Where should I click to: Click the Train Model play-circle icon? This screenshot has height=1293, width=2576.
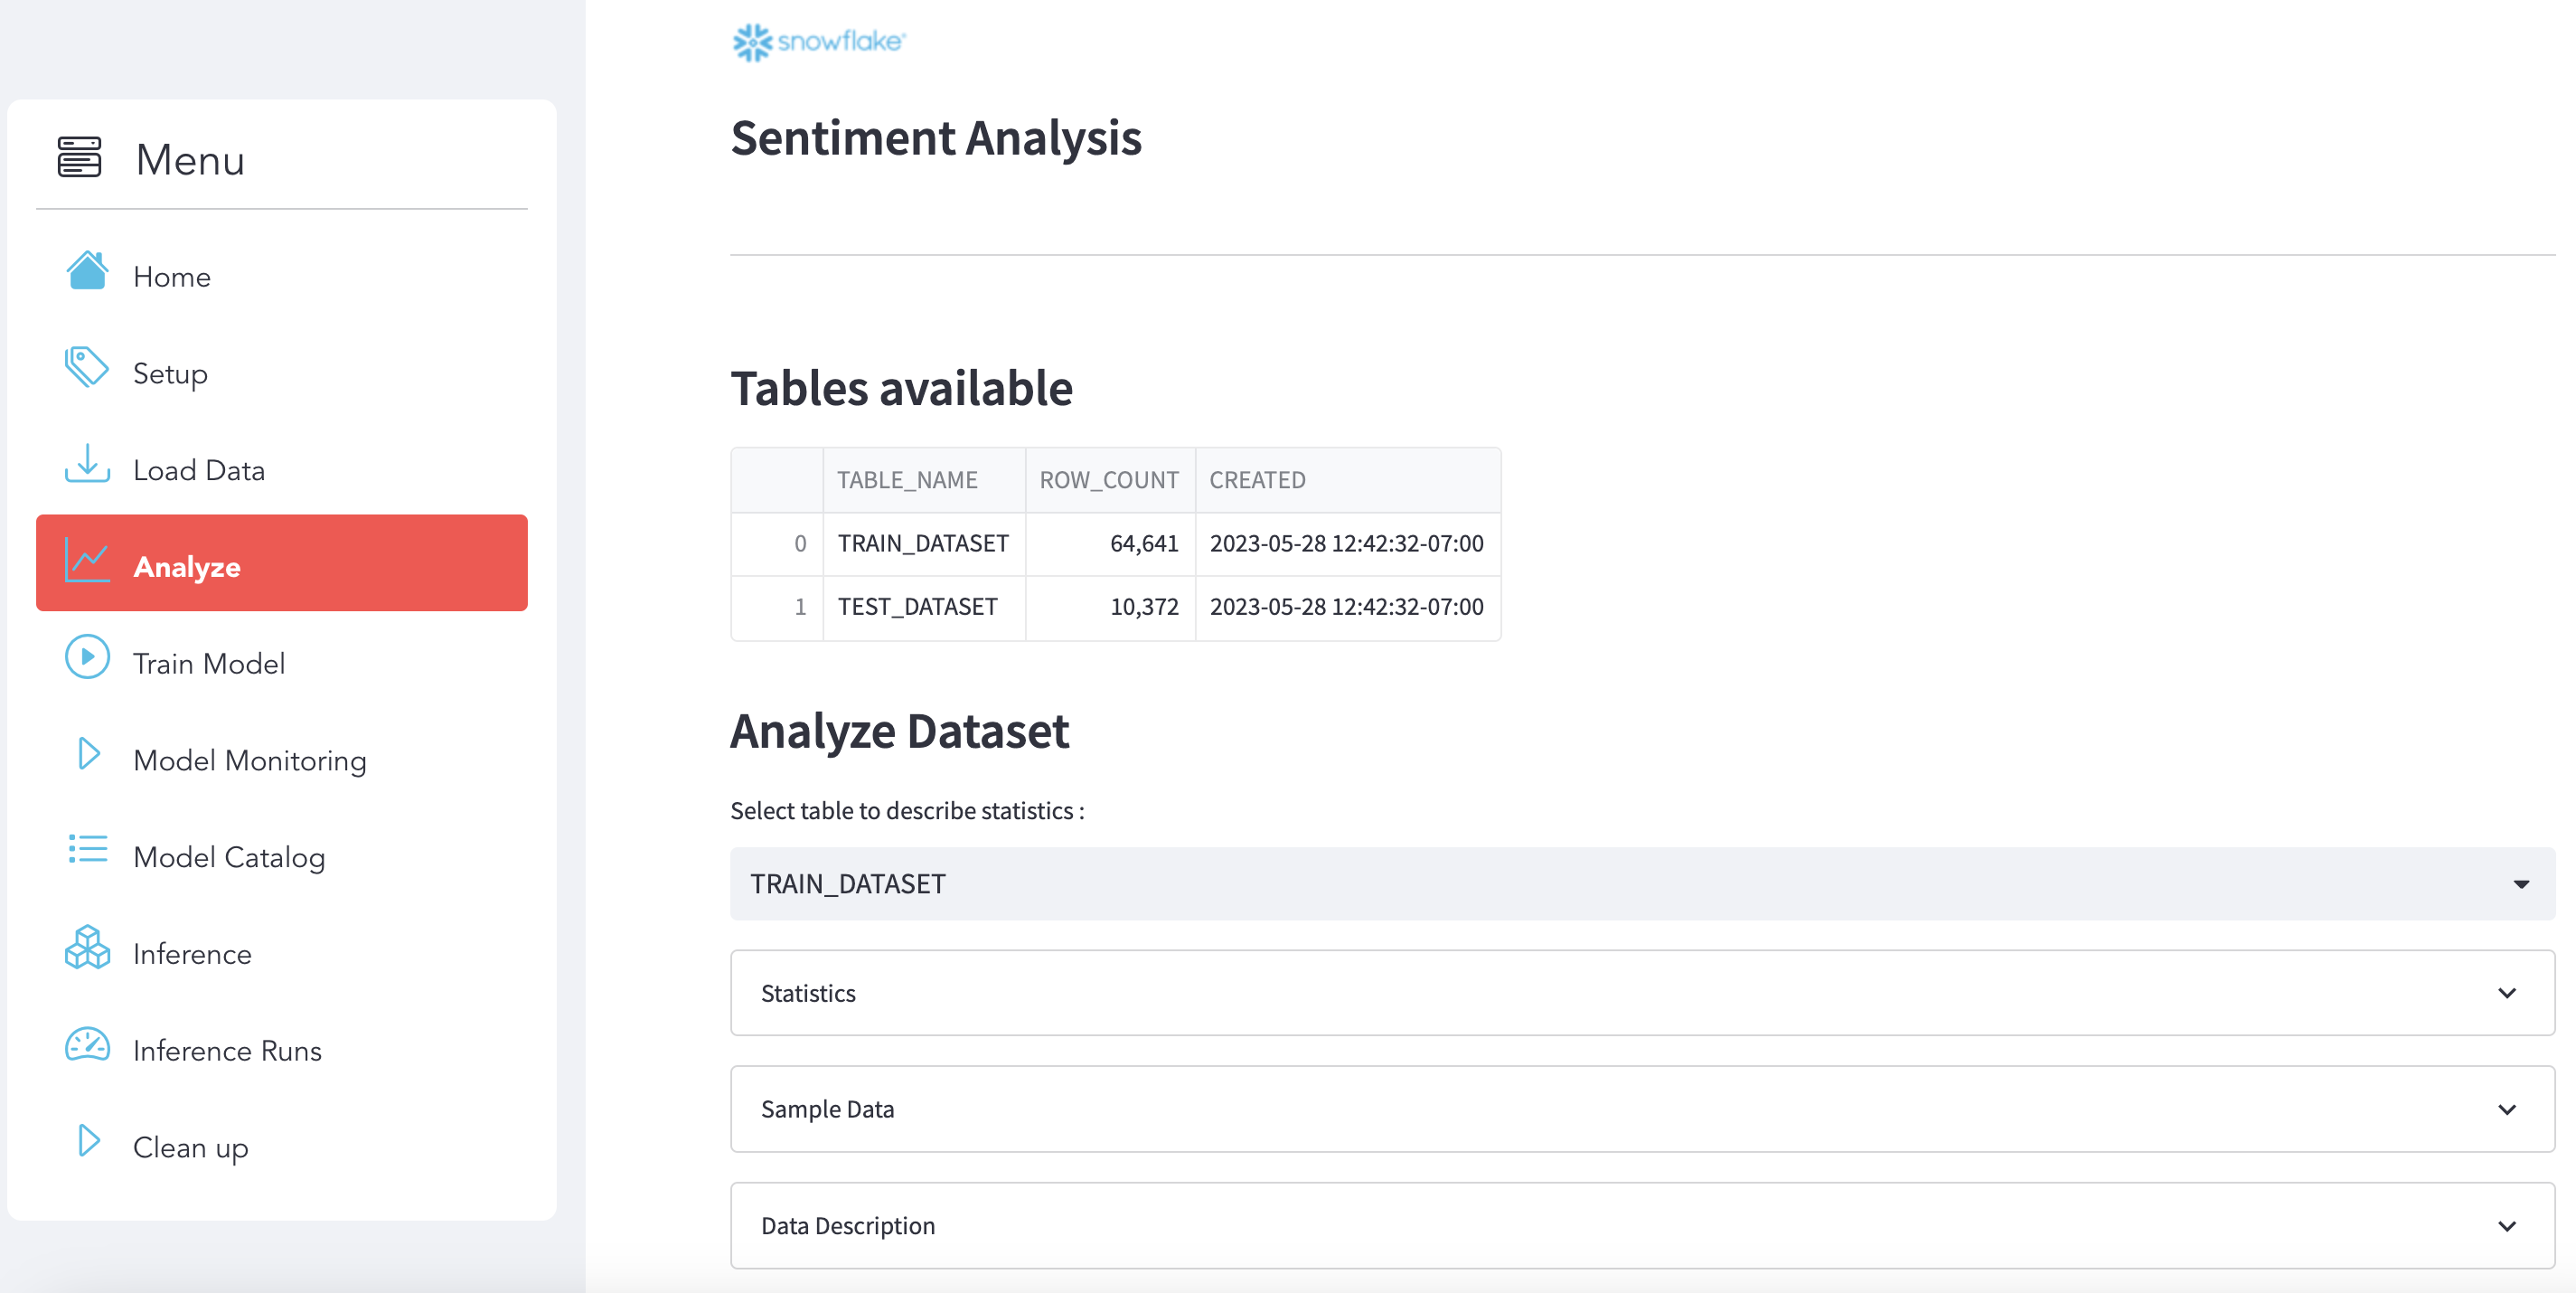(87, 658)
